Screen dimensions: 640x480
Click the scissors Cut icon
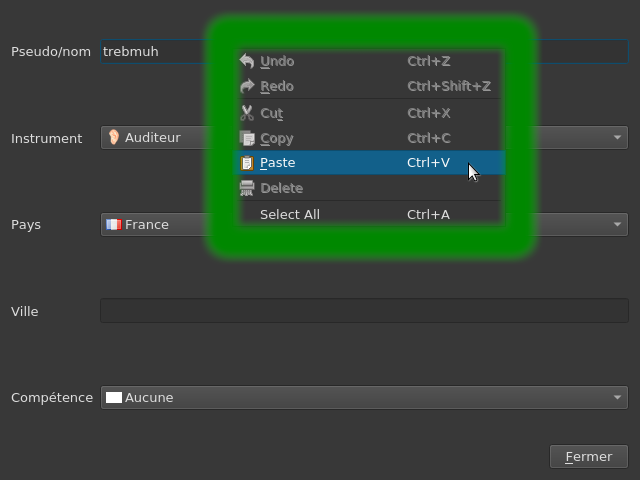[x=247, y=113]
